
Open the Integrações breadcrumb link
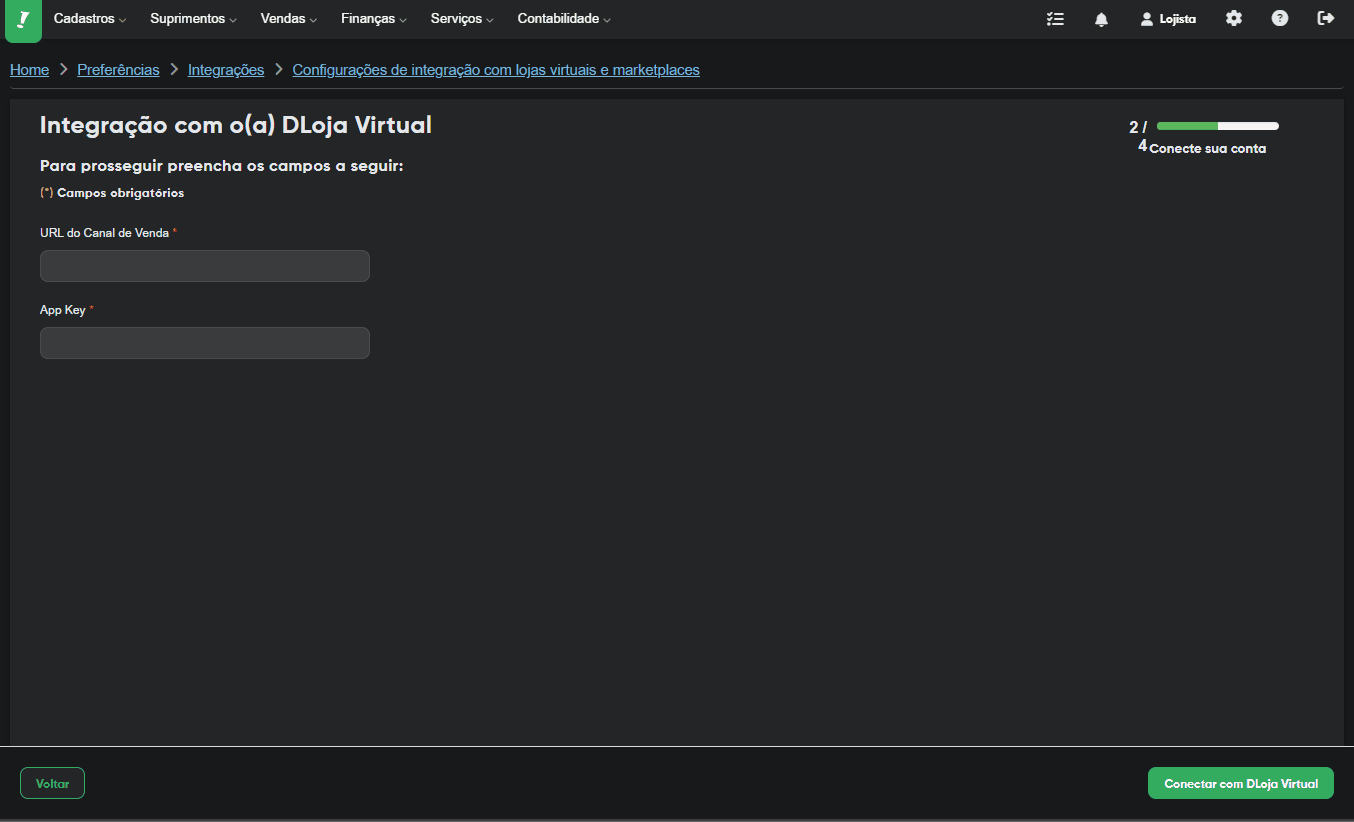[x=226, y=70]
